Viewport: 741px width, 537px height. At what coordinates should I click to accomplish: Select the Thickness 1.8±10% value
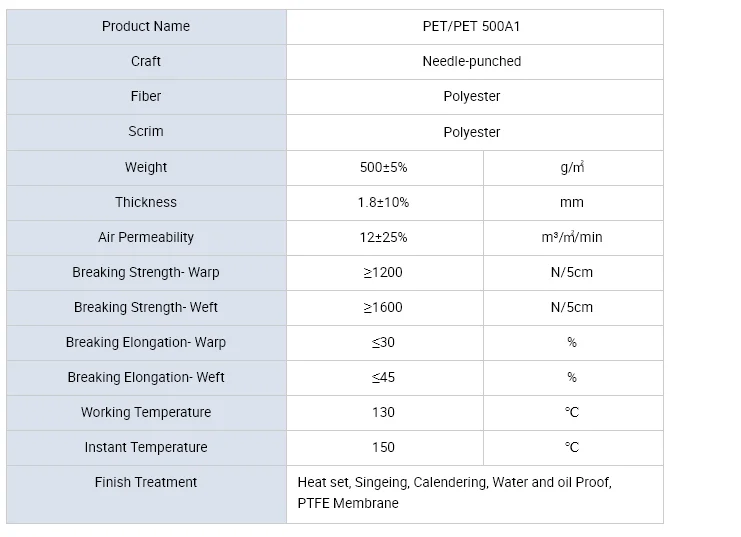[x=384, y=202]
